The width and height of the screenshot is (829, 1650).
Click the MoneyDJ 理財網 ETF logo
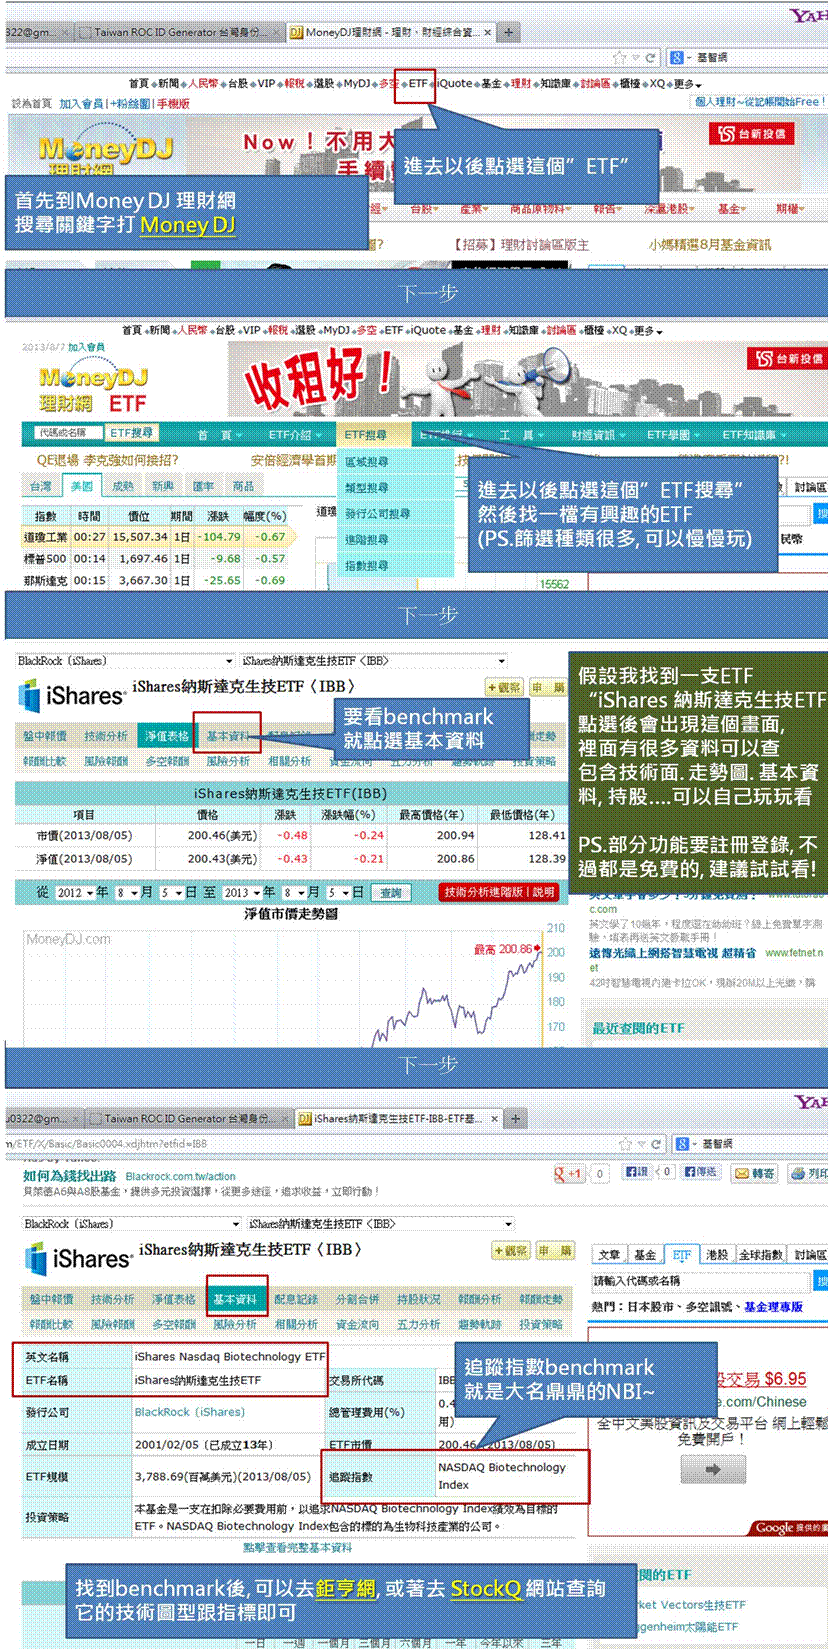(92, 390)
